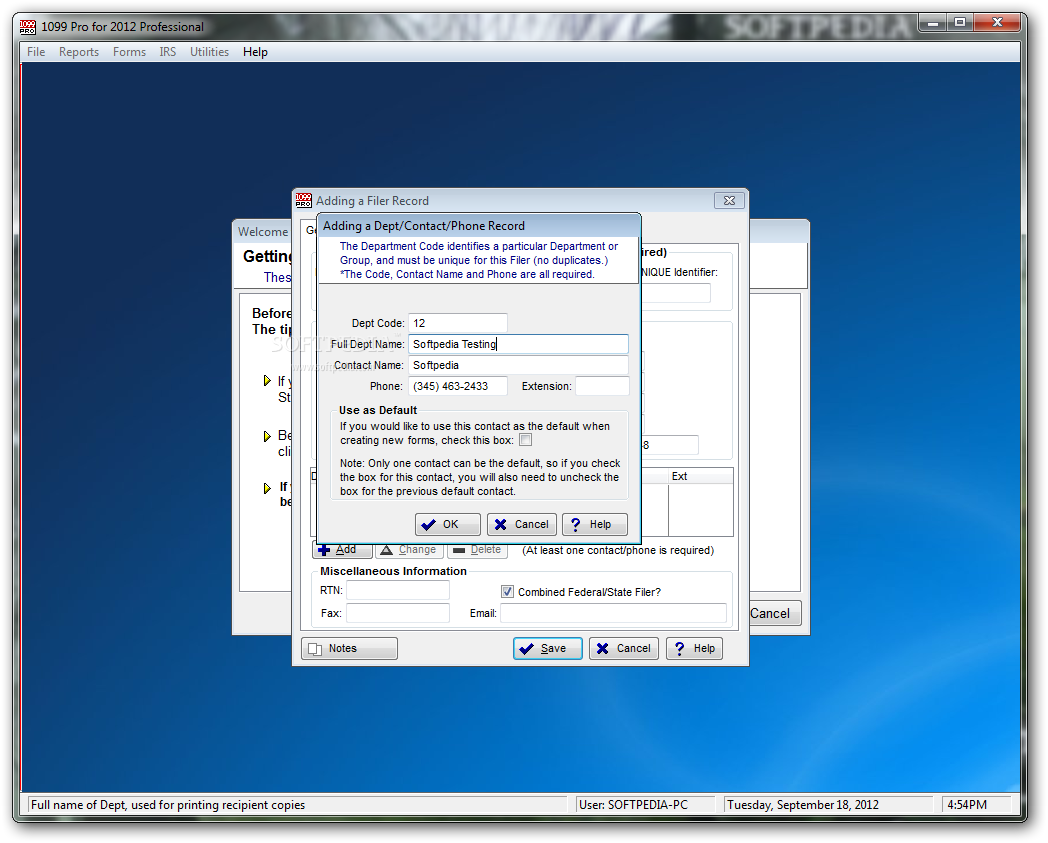
Task: Click the RTN input field
Action: pyautogui.click(x=398, y=590)
